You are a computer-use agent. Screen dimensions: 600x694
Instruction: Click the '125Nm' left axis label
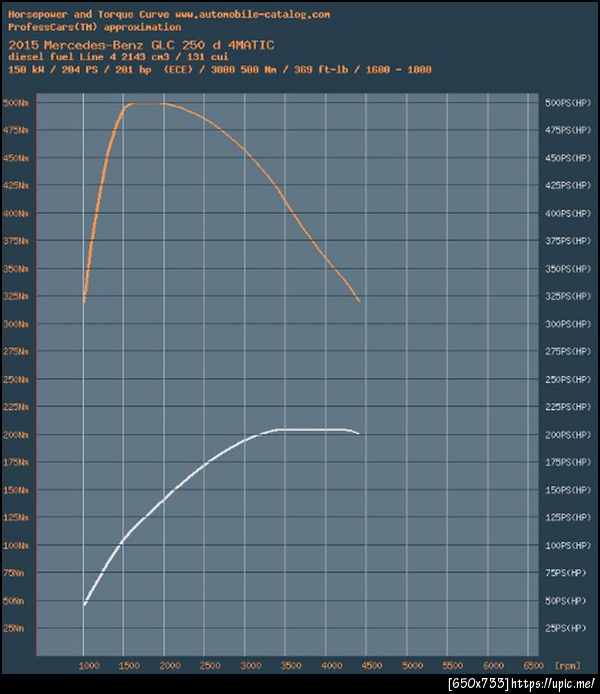(15, 517)
